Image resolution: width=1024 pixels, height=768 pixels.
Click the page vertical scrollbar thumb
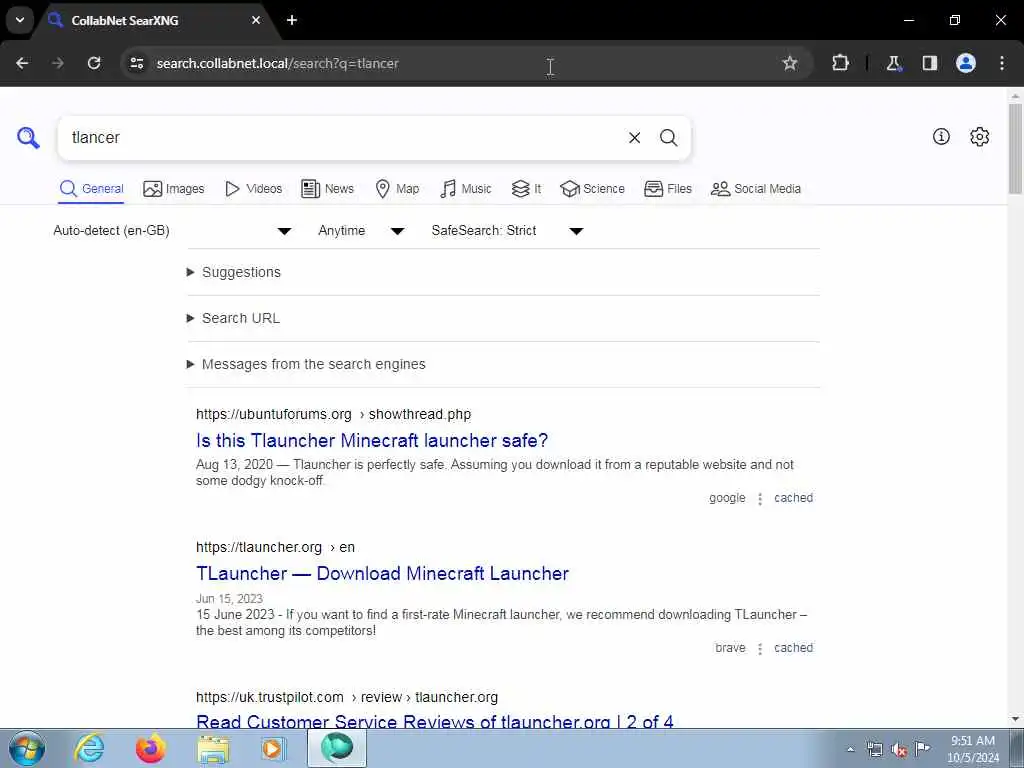click(x=1015, y=149)
